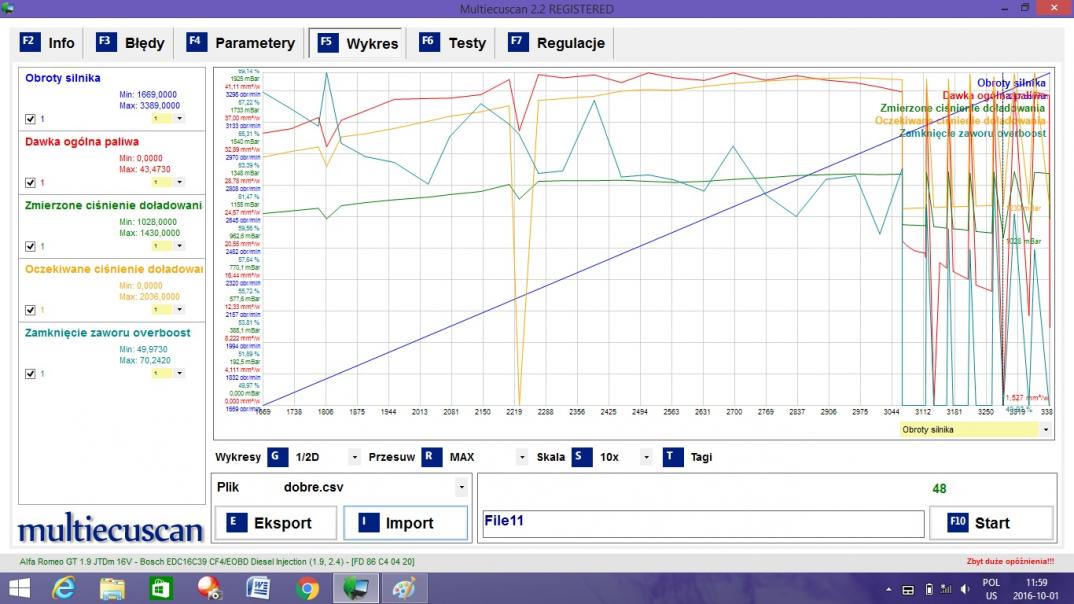The width and height of the screenshot is (1074, 604).
Task: Click the I icon on Import
Action: [368, 523]
